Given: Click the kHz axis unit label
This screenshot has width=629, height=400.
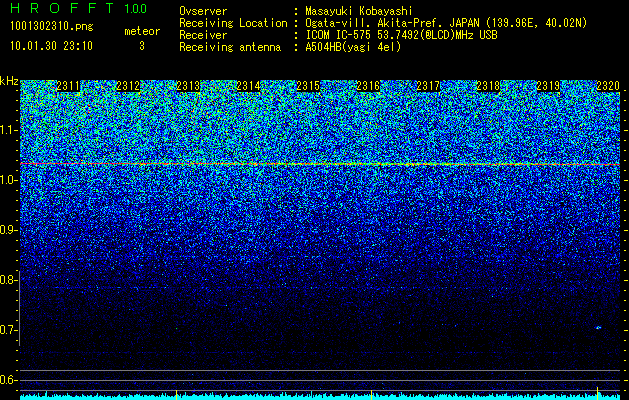Looking at the screenshot, I should [9, 81].
